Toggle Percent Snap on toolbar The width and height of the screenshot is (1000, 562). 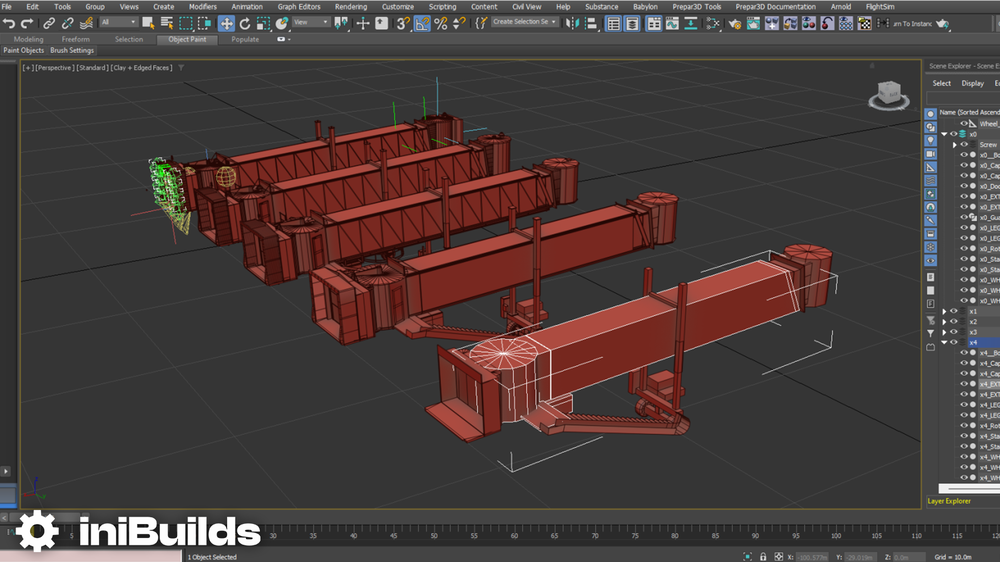[440, 23]
